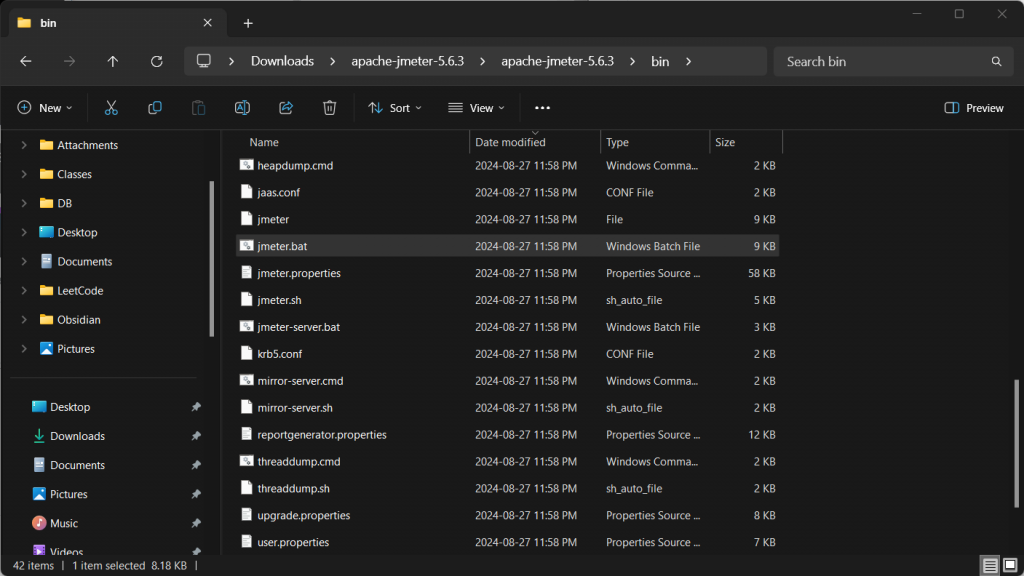Expand the Attachments folder tree node

tap(24, 145)
